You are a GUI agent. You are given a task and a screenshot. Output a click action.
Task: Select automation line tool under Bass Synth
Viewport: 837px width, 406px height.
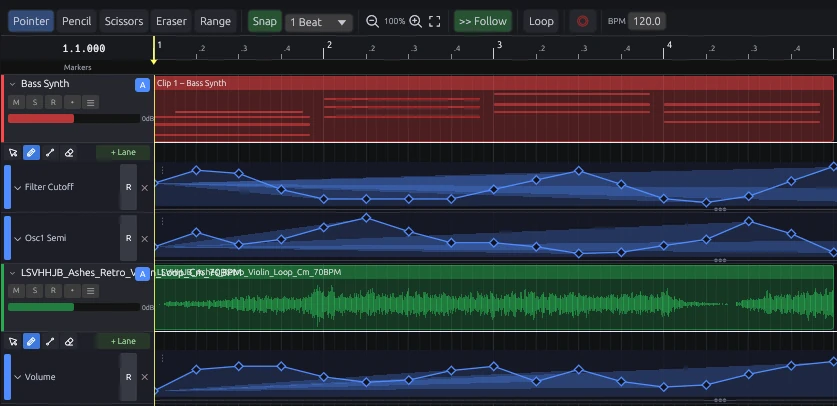pyautogui.click(x=50, y=153)
